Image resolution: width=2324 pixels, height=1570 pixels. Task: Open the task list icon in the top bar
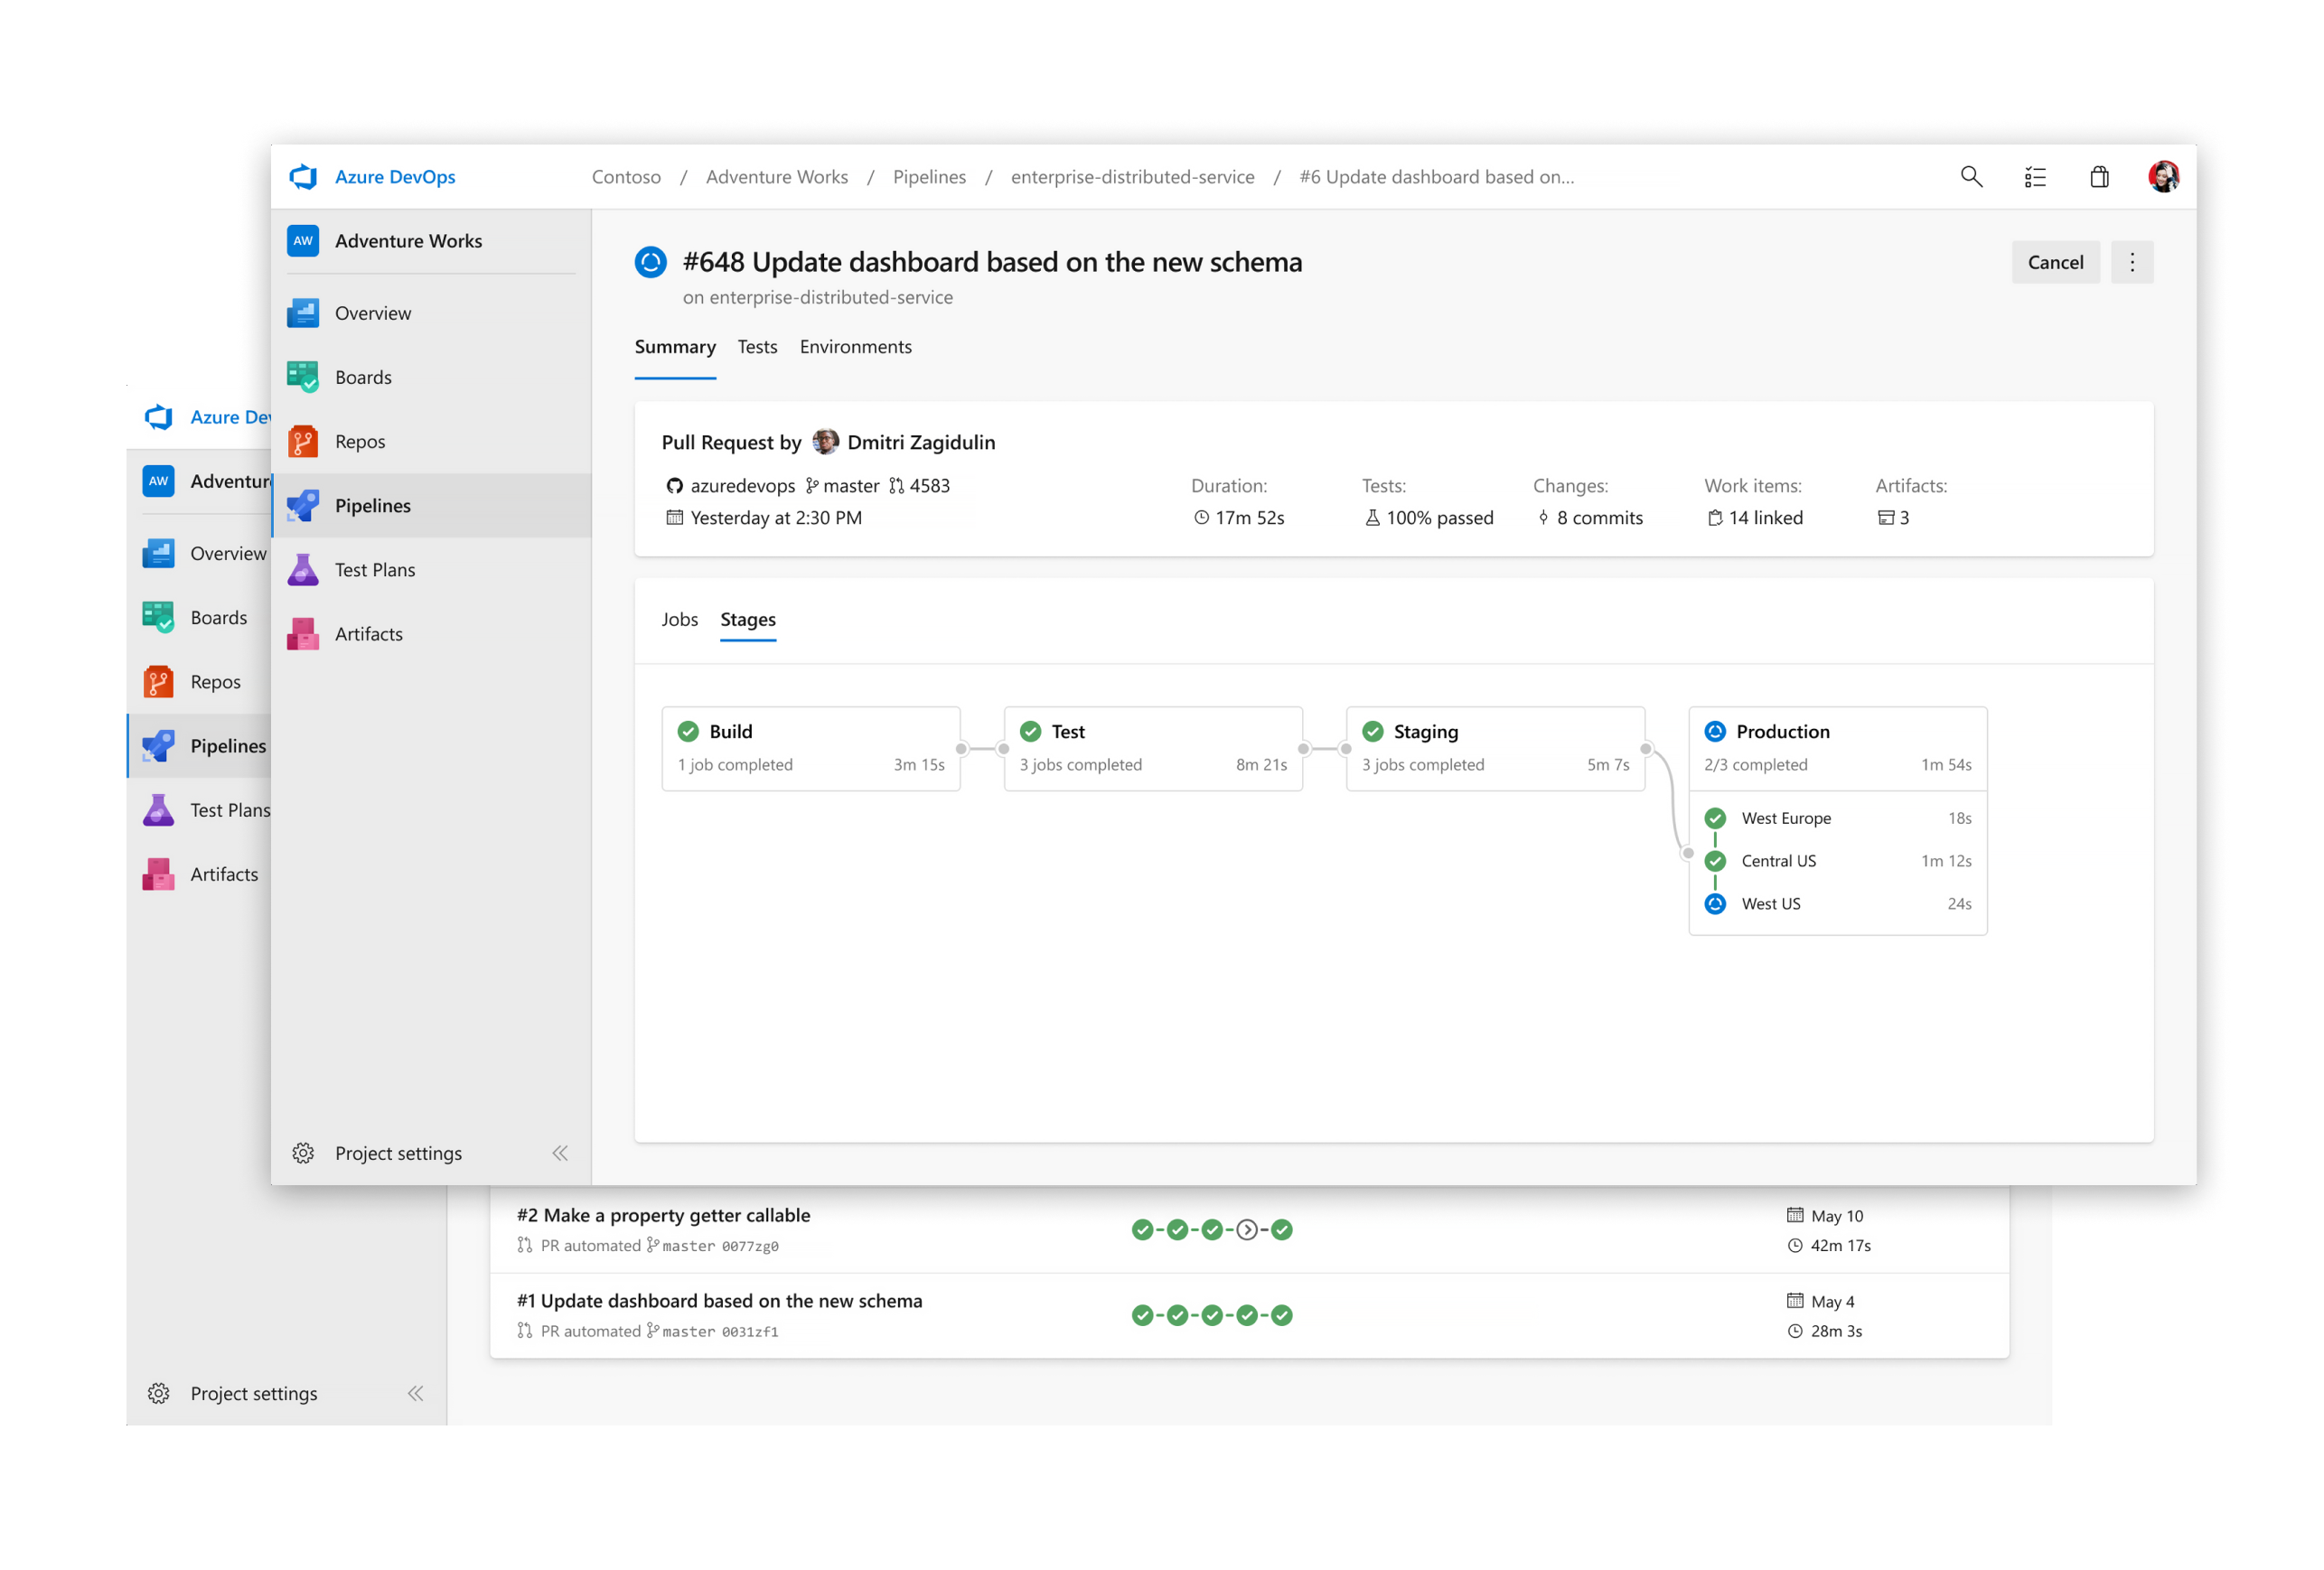coord(2035,176)
